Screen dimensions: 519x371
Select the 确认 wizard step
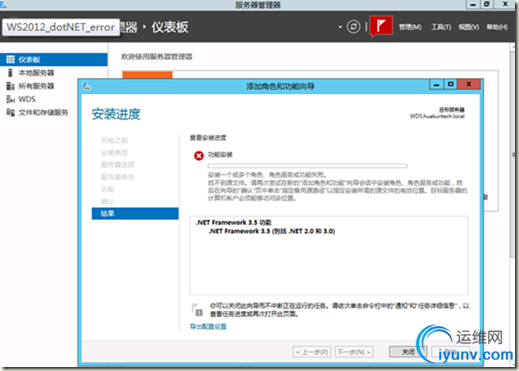coord(107,201)
